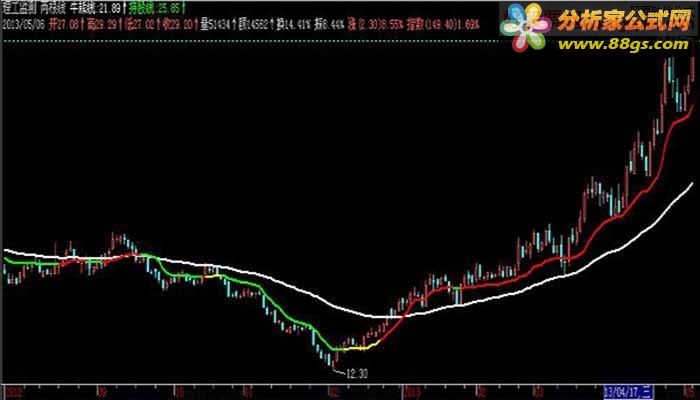The height and width of the screenshot is (400, 700).
Task: Click the high price 高29.29
Action: tap(102, 24)
